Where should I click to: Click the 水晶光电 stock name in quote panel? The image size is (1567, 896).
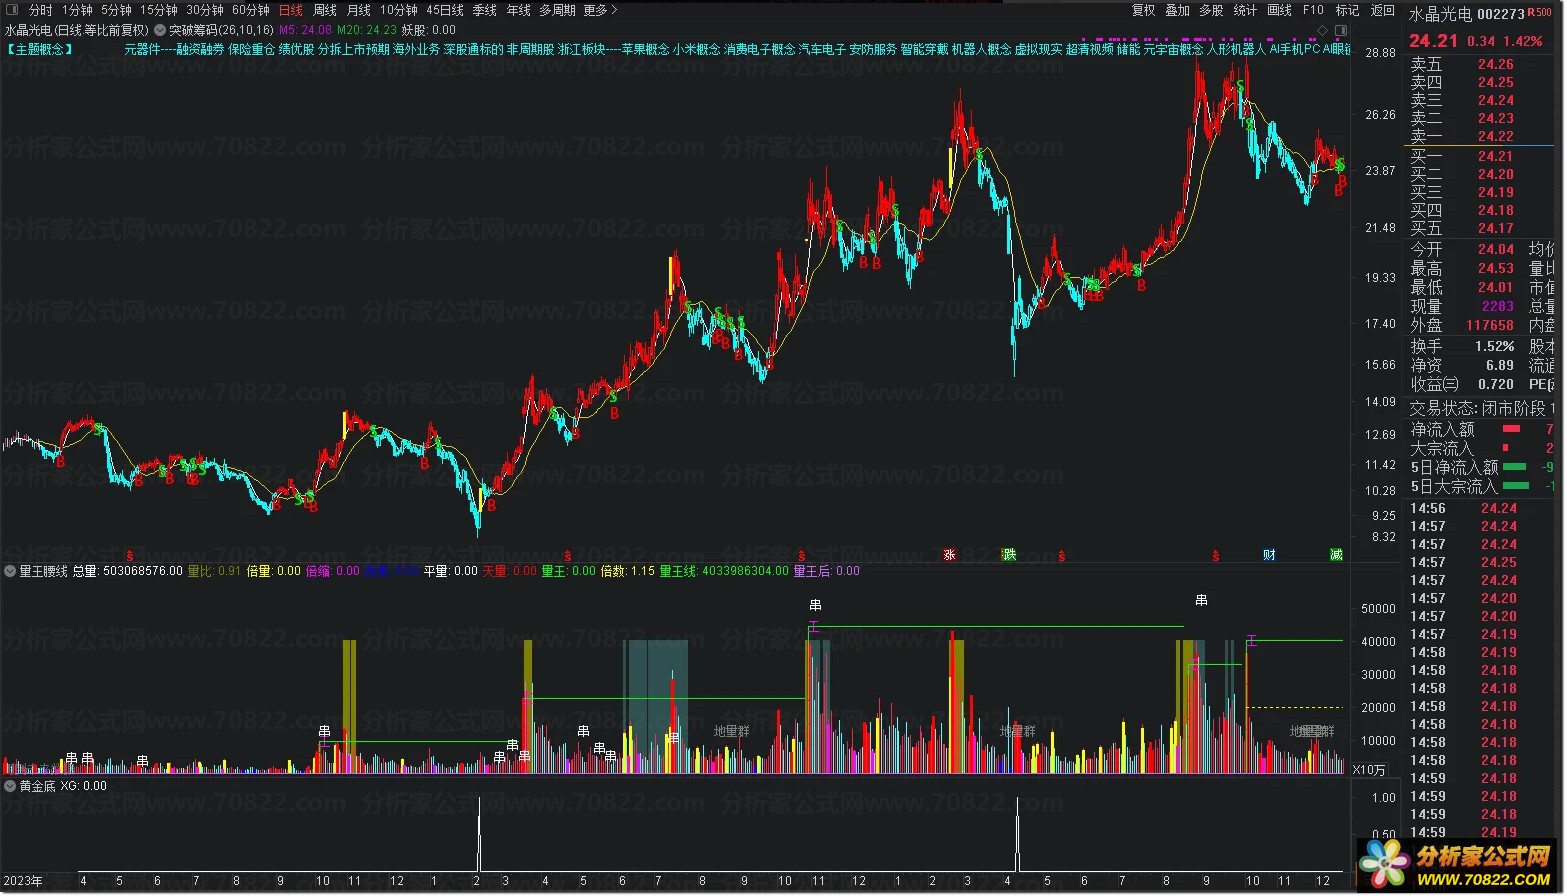click(1440, 14)
